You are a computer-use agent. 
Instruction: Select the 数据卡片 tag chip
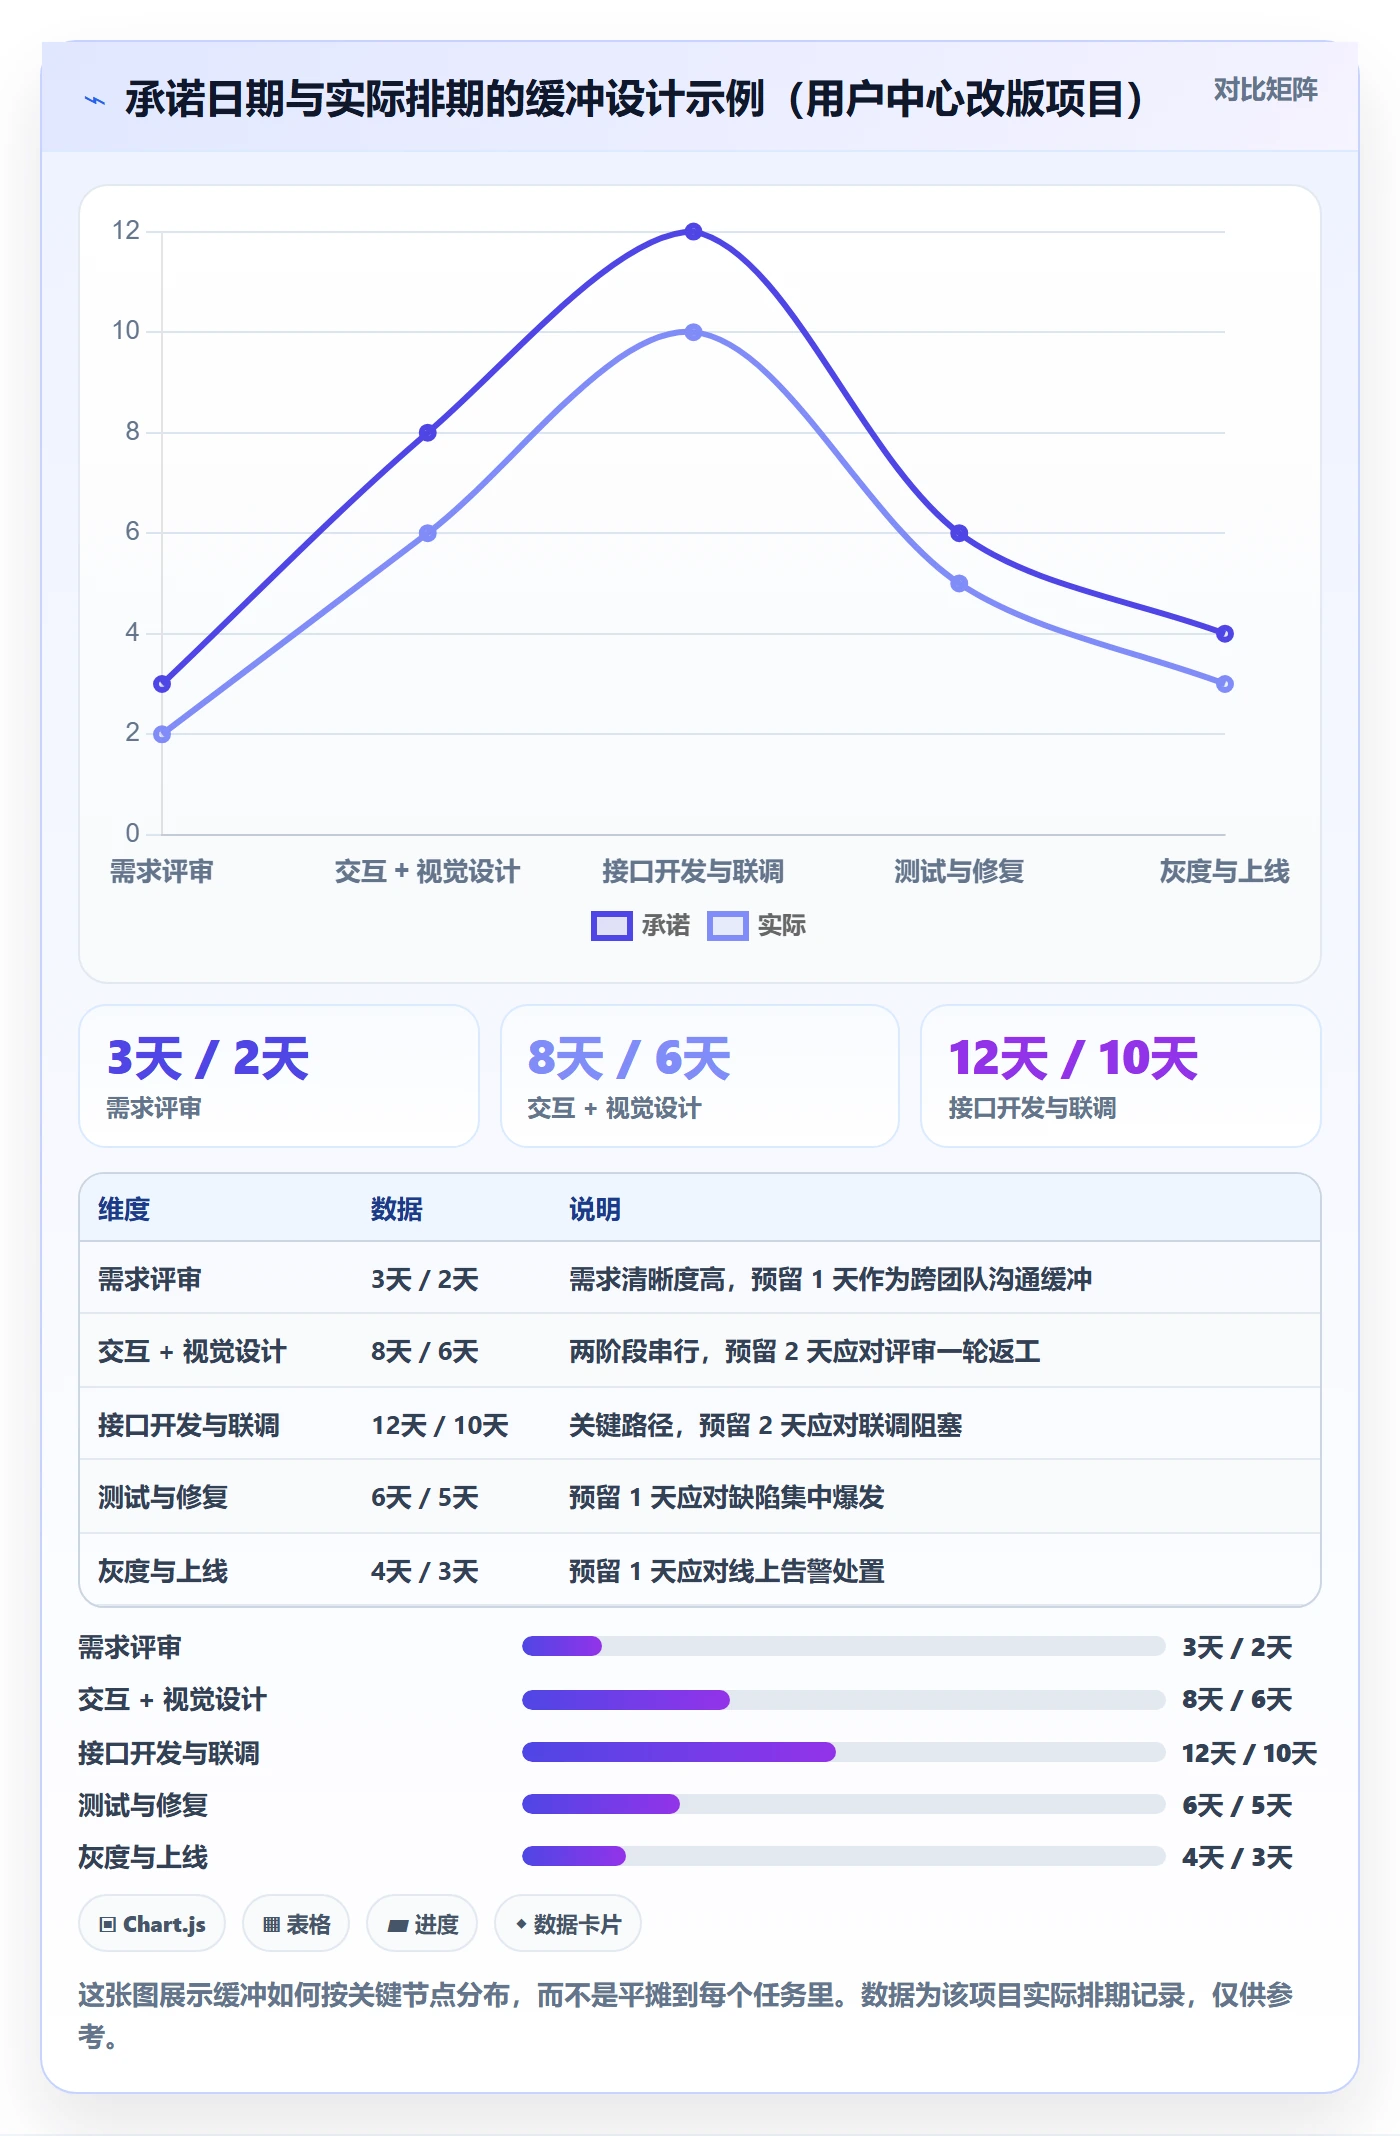tap(568, 1924)
